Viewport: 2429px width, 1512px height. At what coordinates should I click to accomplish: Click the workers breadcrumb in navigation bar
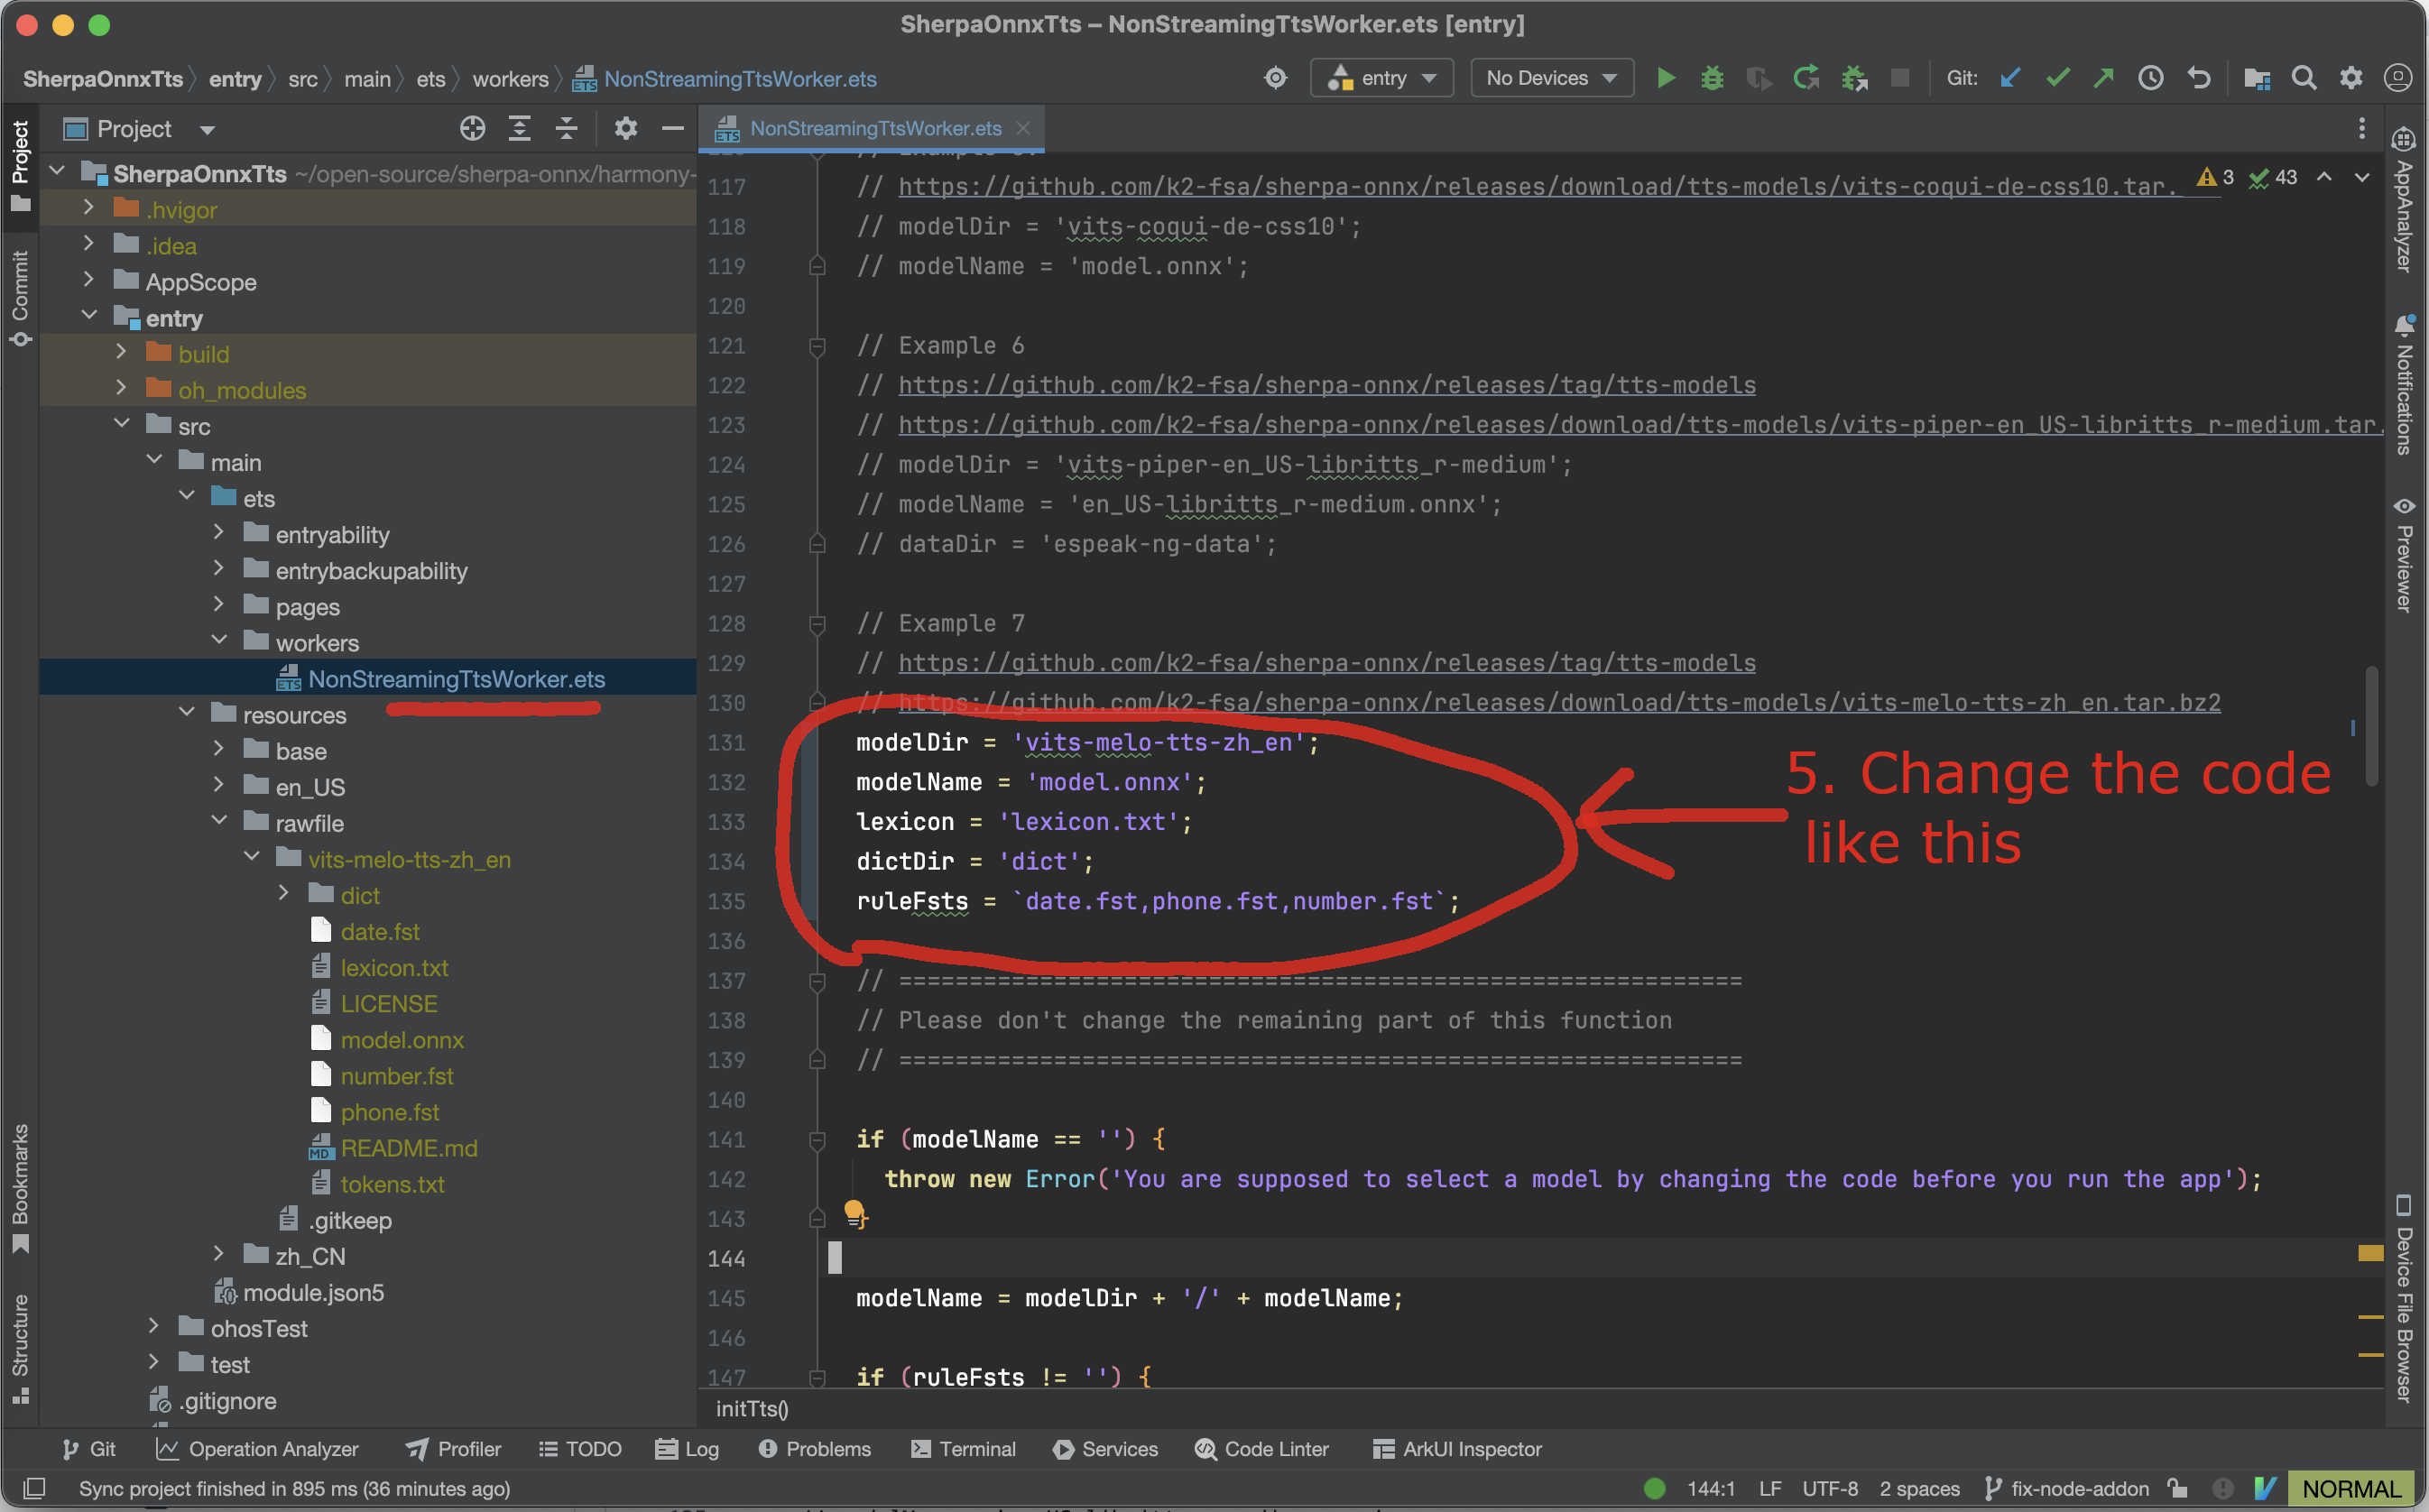(x=510, y=79)
